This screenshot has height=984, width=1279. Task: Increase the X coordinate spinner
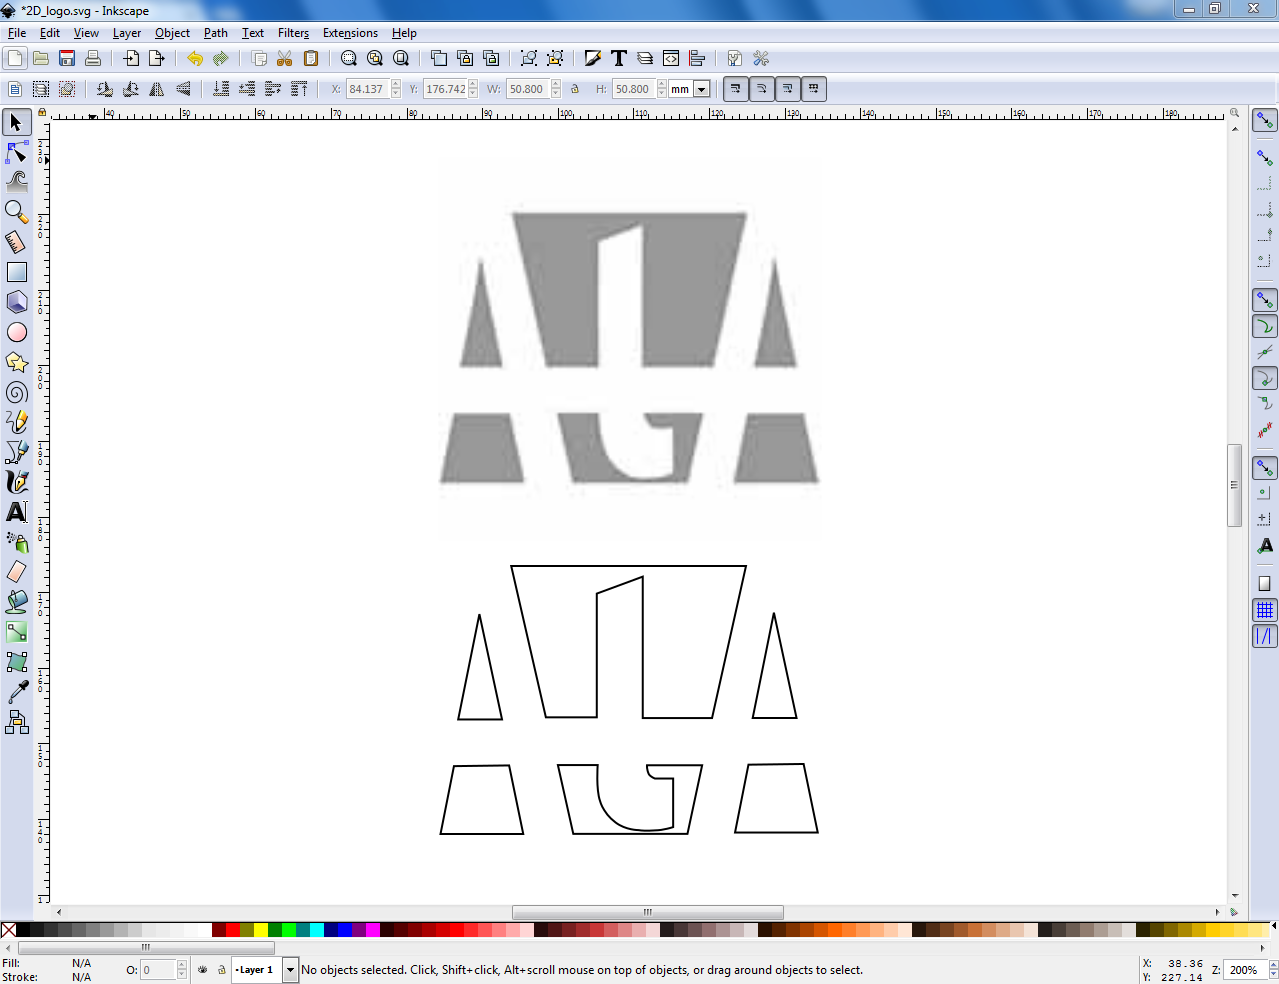click(x=396, y=84)
